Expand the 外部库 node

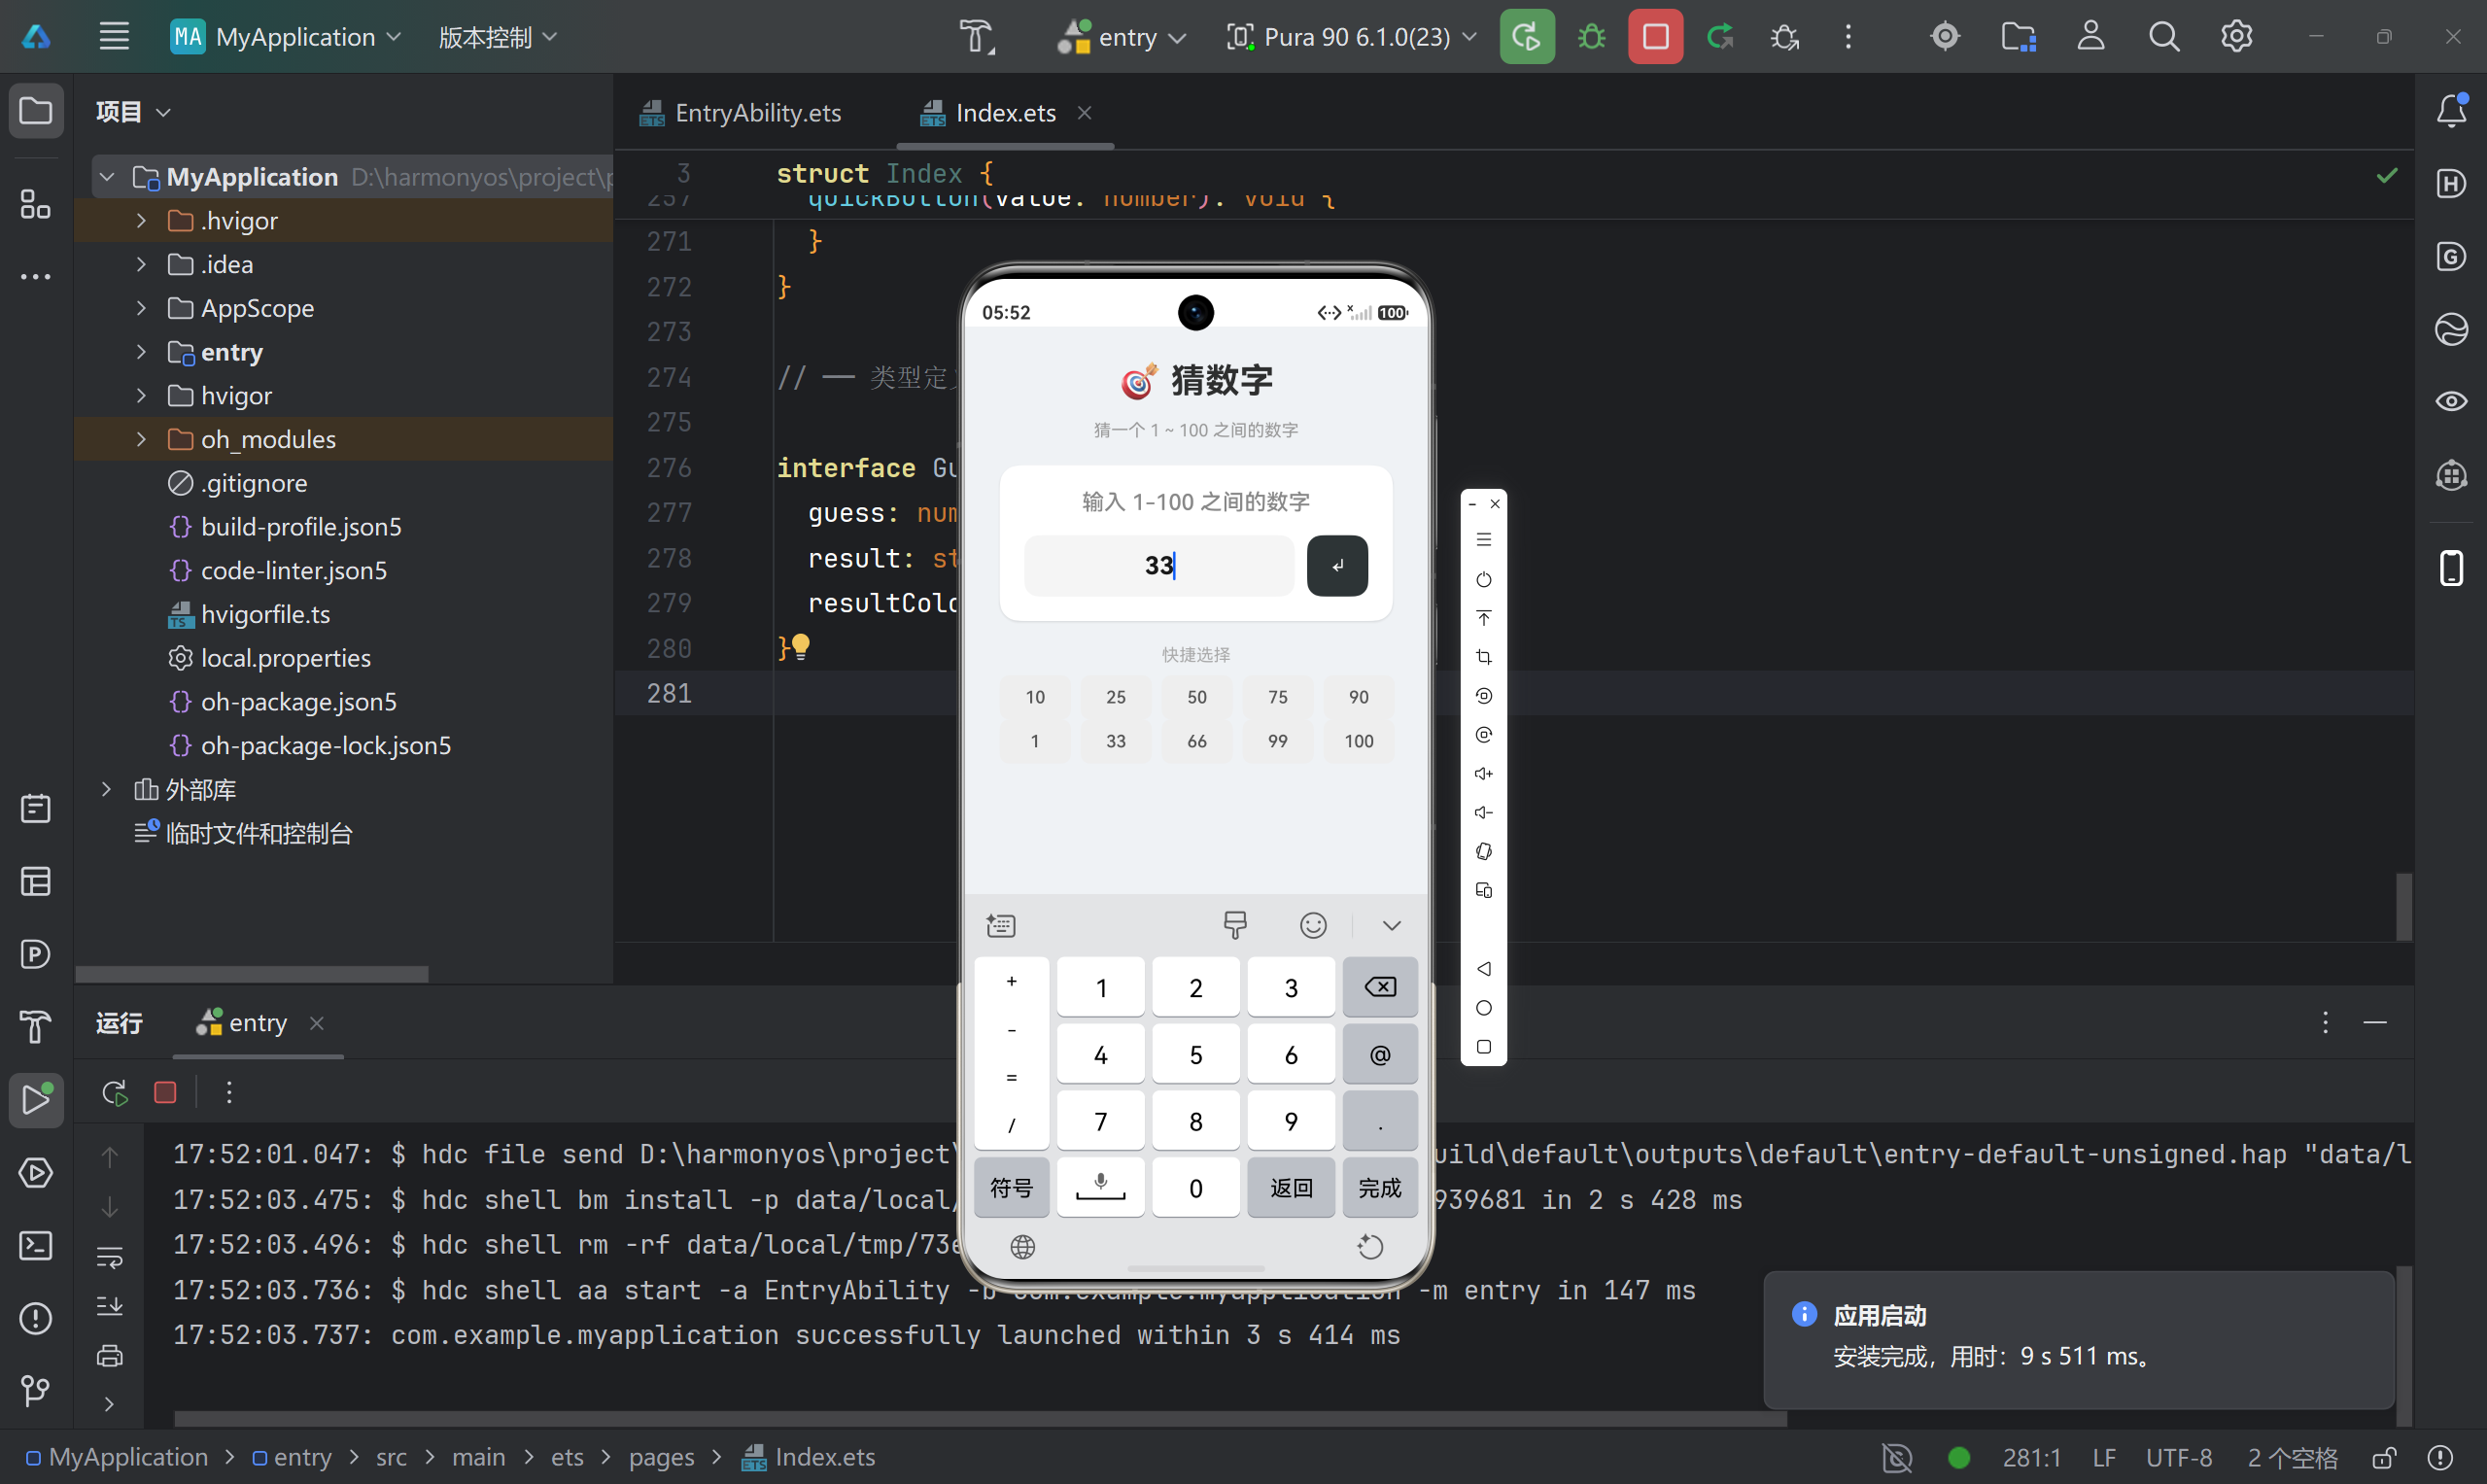(106, 790)
